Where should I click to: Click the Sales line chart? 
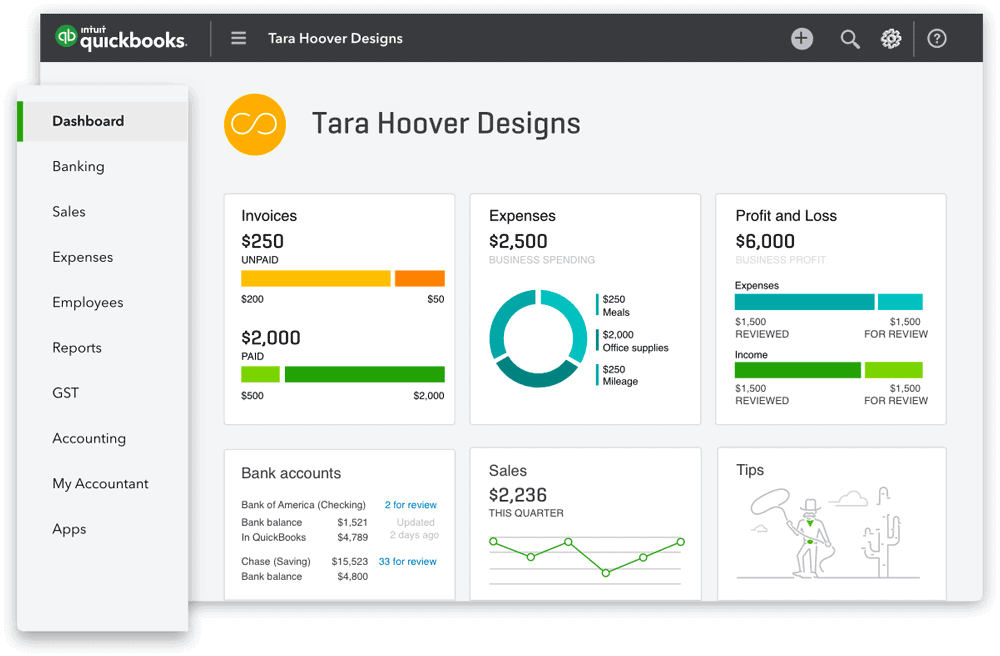pos(587,558)
